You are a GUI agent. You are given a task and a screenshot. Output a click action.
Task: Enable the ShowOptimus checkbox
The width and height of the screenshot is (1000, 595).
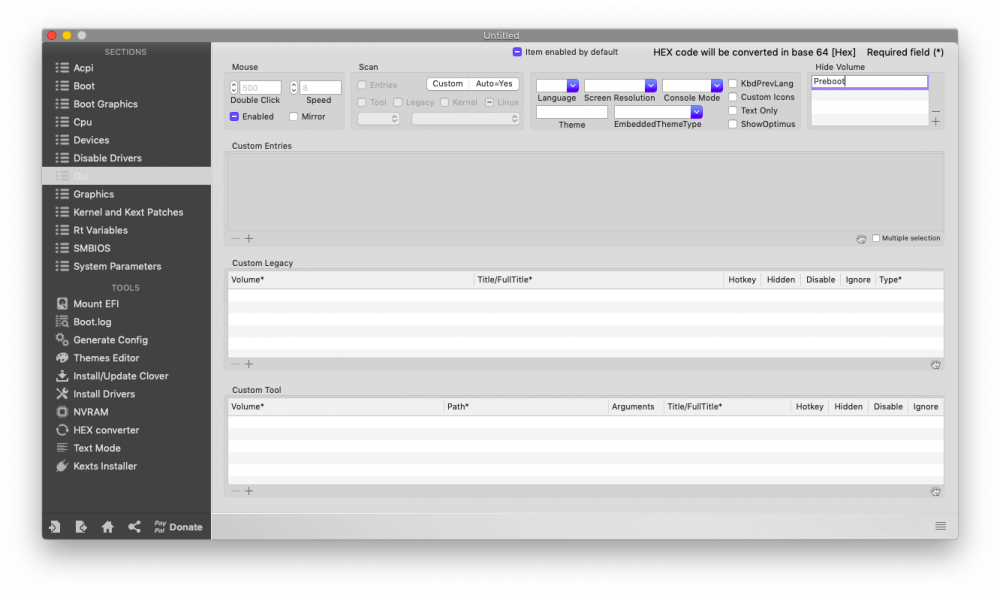pos(733,124)
